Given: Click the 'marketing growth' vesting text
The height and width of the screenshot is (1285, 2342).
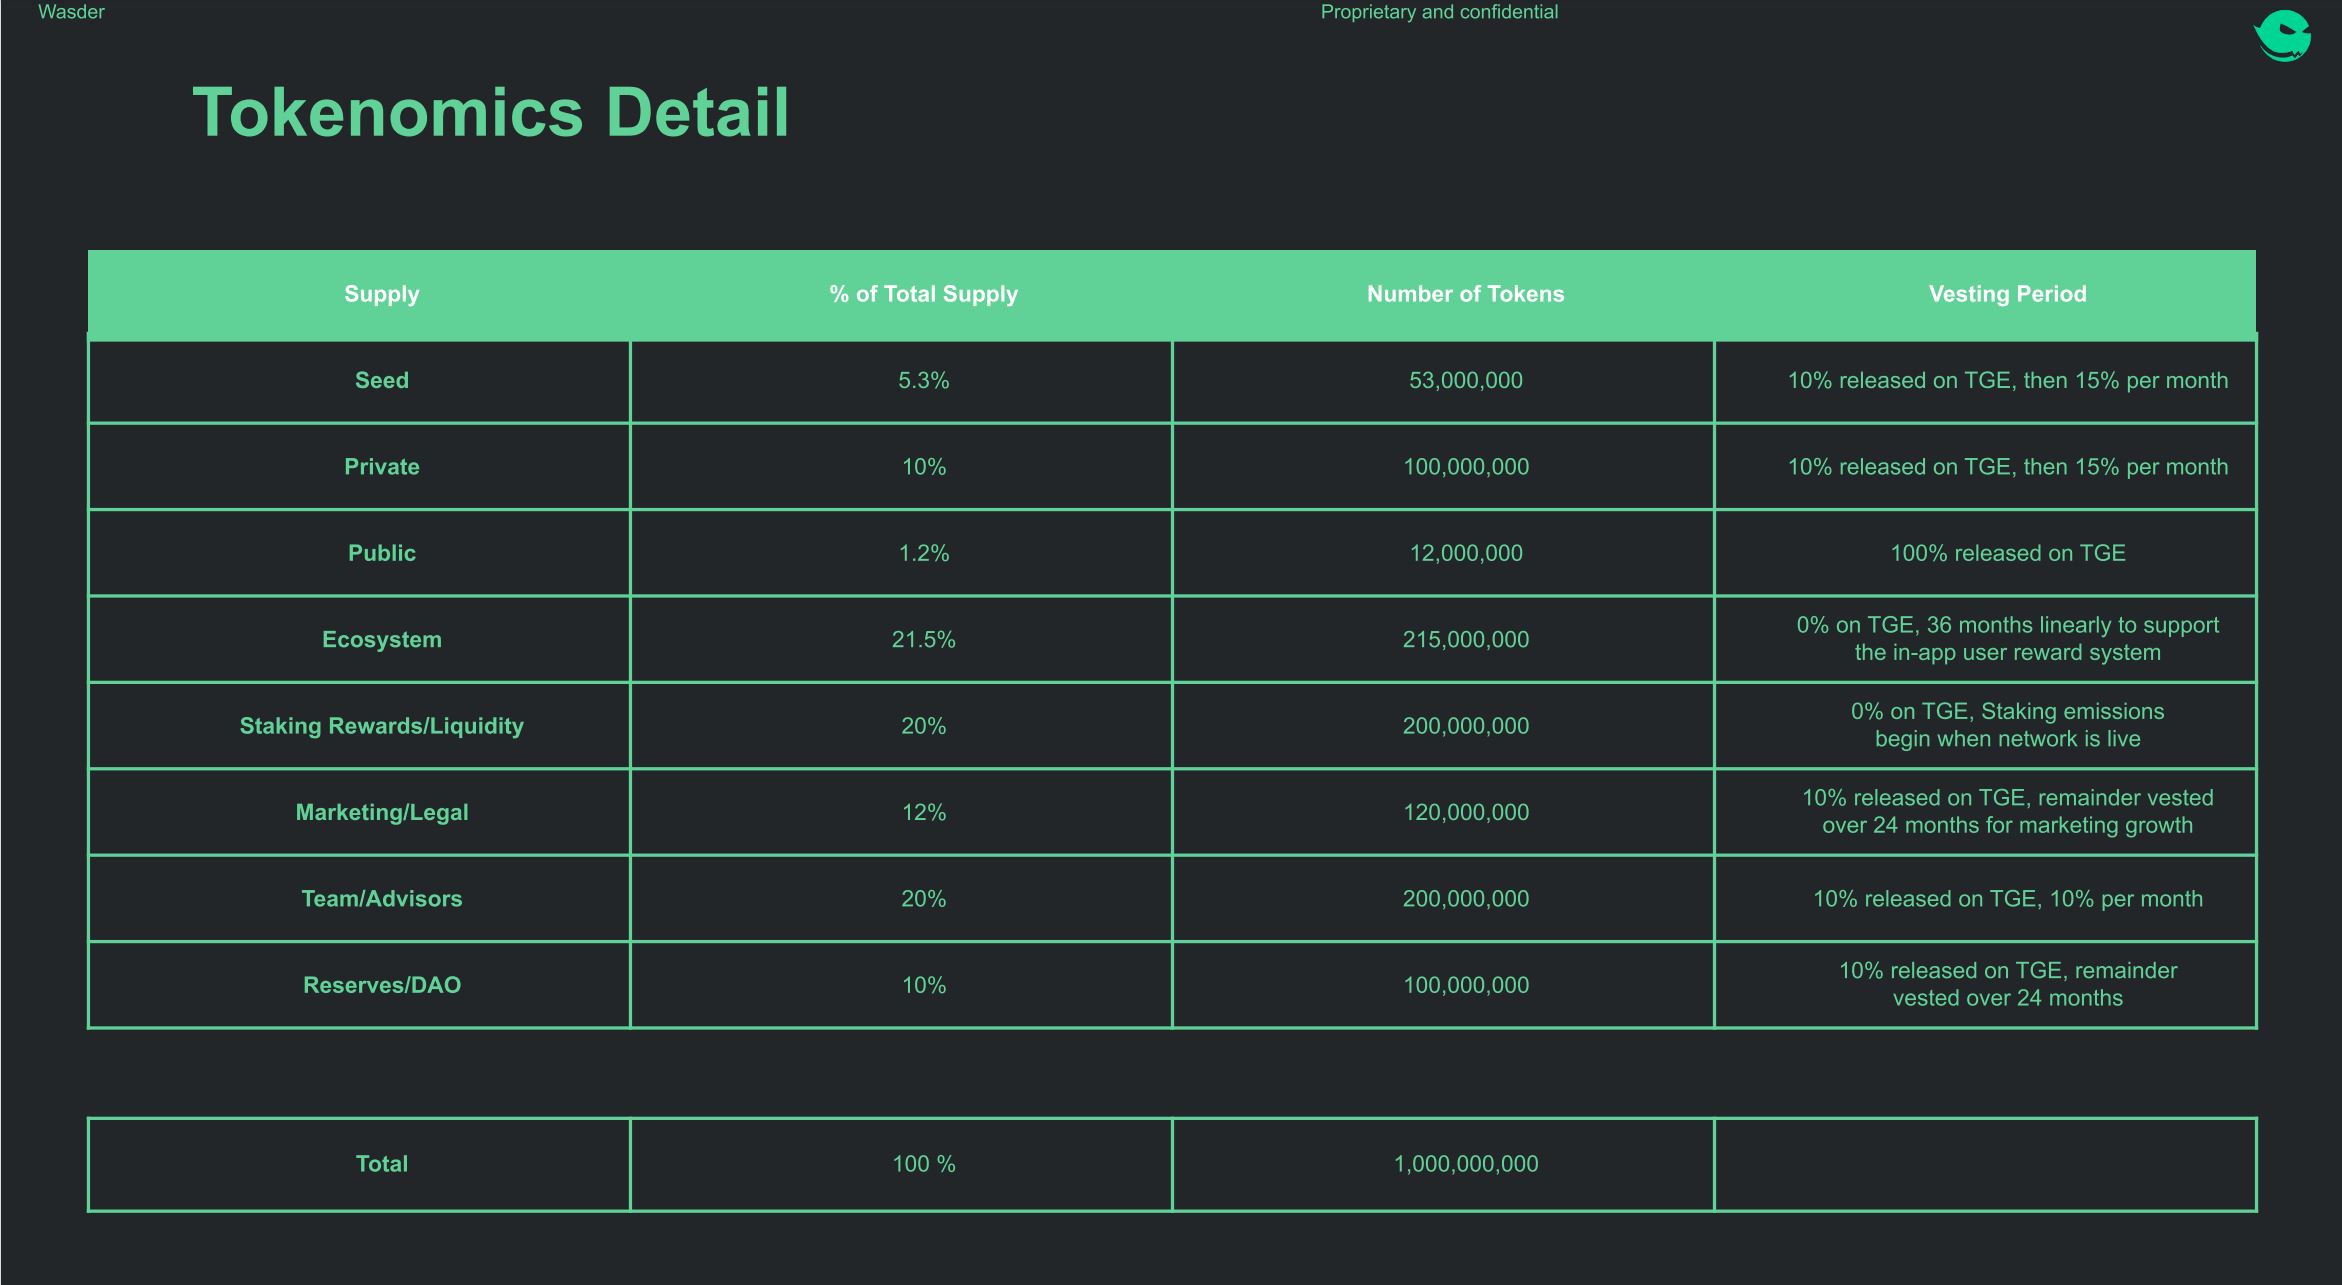Looking at the screenshot, I should tap(2008, 811).
